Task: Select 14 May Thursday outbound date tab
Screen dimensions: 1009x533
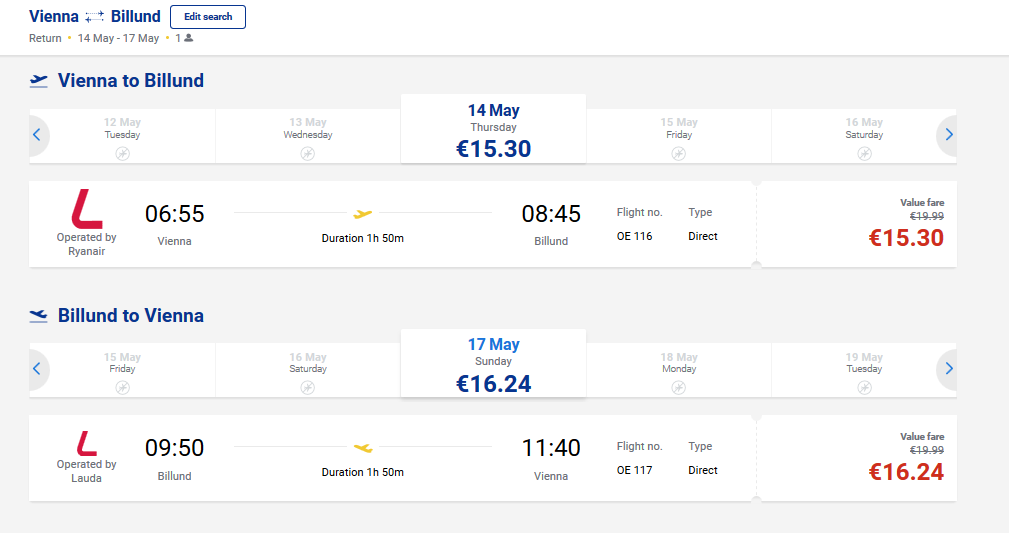Action: point(494,129)
